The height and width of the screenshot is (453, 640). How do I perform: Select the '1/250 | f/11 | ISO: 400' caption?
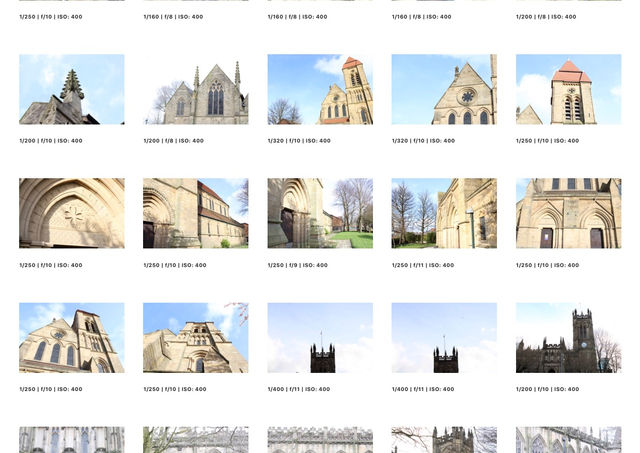tap(423, 265)
